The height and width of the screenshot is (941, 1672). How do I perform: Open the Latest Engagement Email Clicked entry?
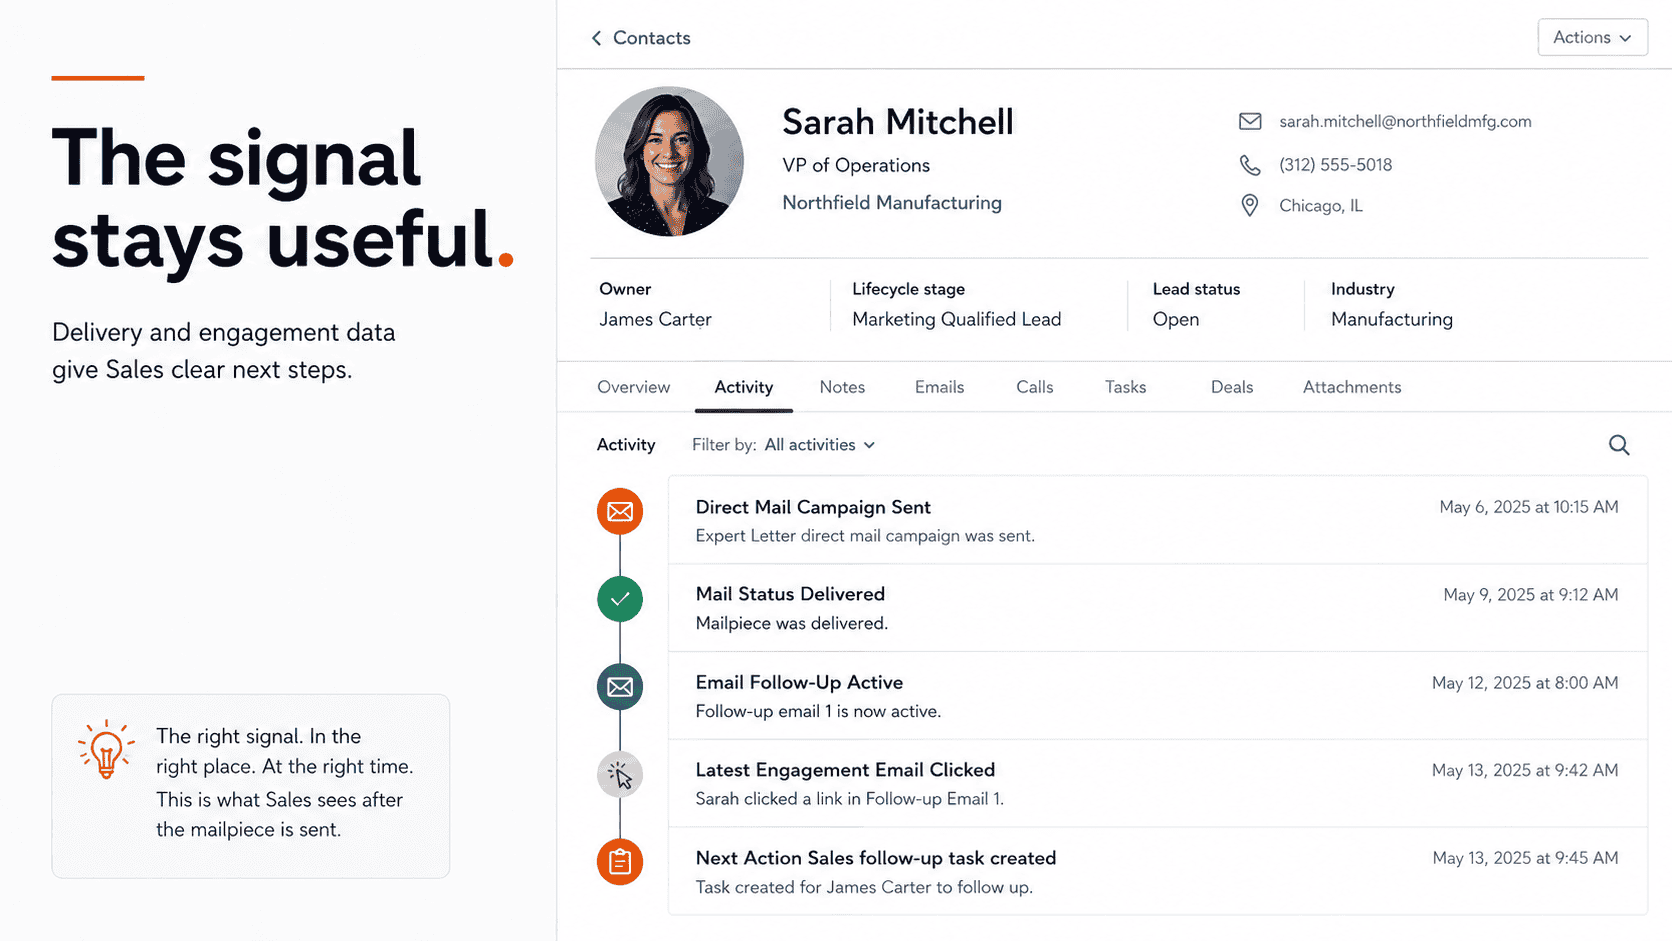(x=1157, y=784)
